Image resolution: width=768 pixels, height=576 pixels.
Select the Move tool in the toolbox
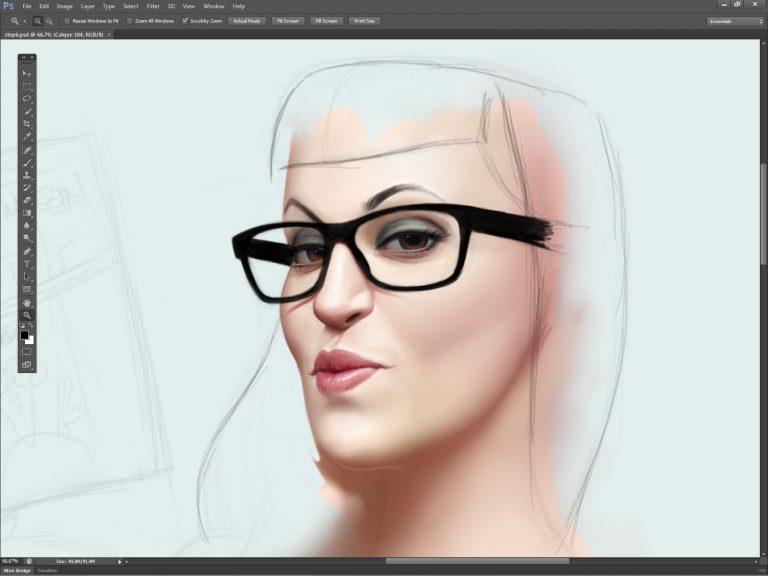coord(27,74)
